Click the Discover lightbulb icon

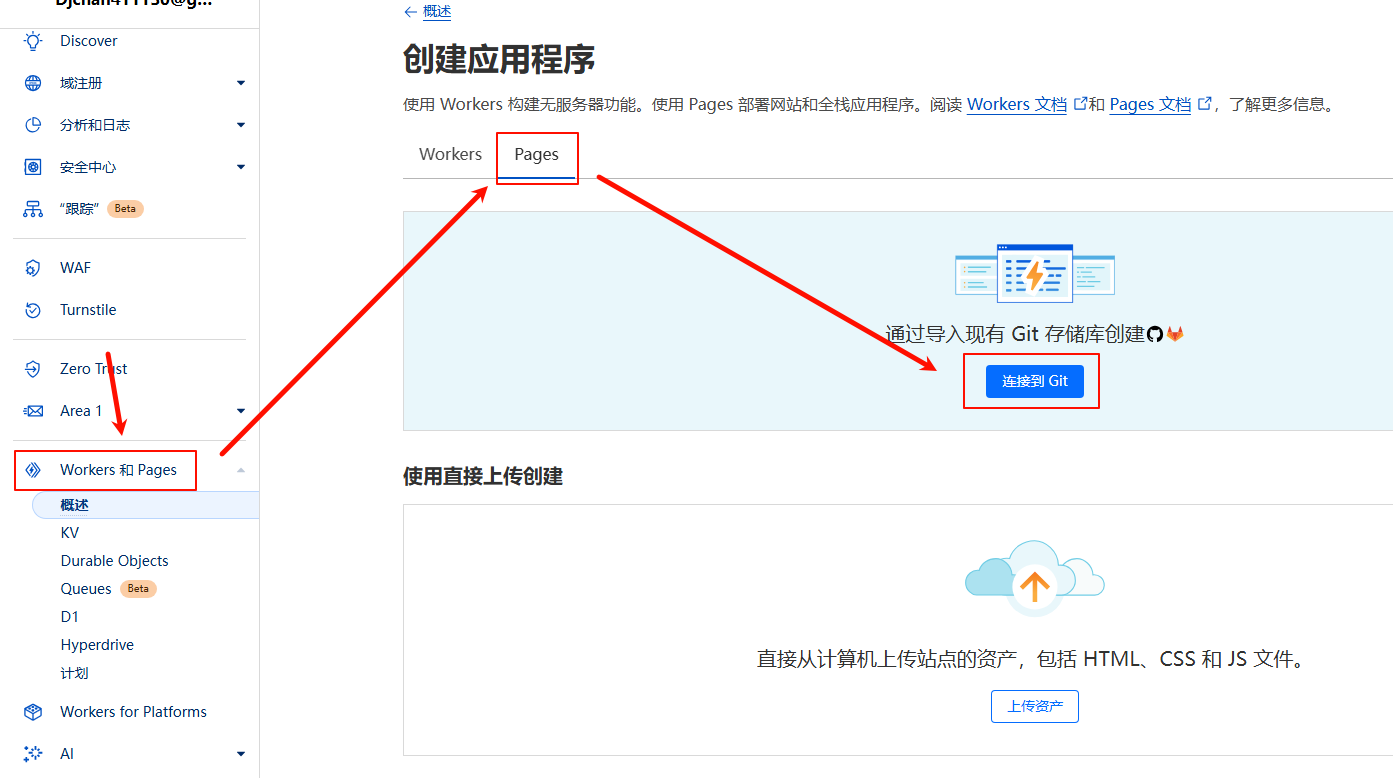click(33, 41)
